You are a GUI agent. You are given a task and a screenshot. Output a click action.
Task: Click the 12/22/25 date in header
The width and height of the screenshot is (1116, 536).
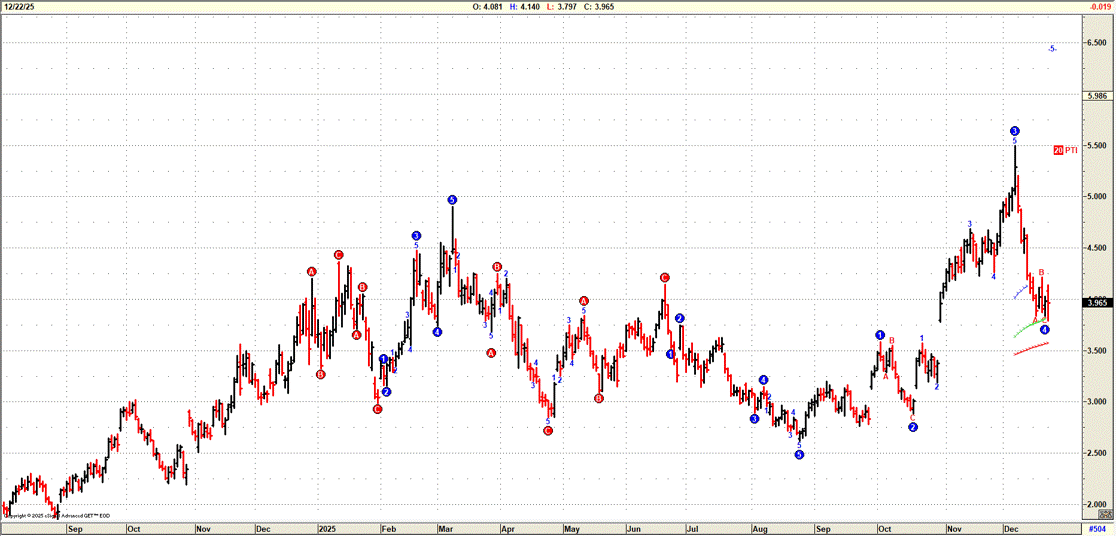click(18, 6)
